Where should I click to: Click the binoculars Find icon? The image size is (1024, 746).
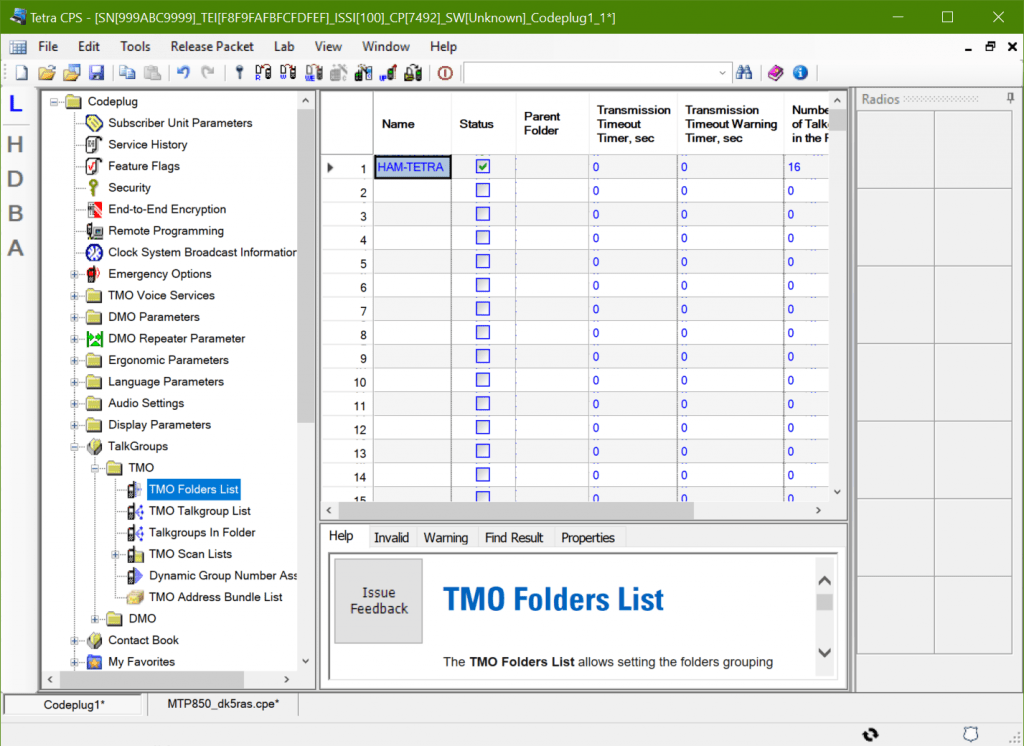(744, 73)
